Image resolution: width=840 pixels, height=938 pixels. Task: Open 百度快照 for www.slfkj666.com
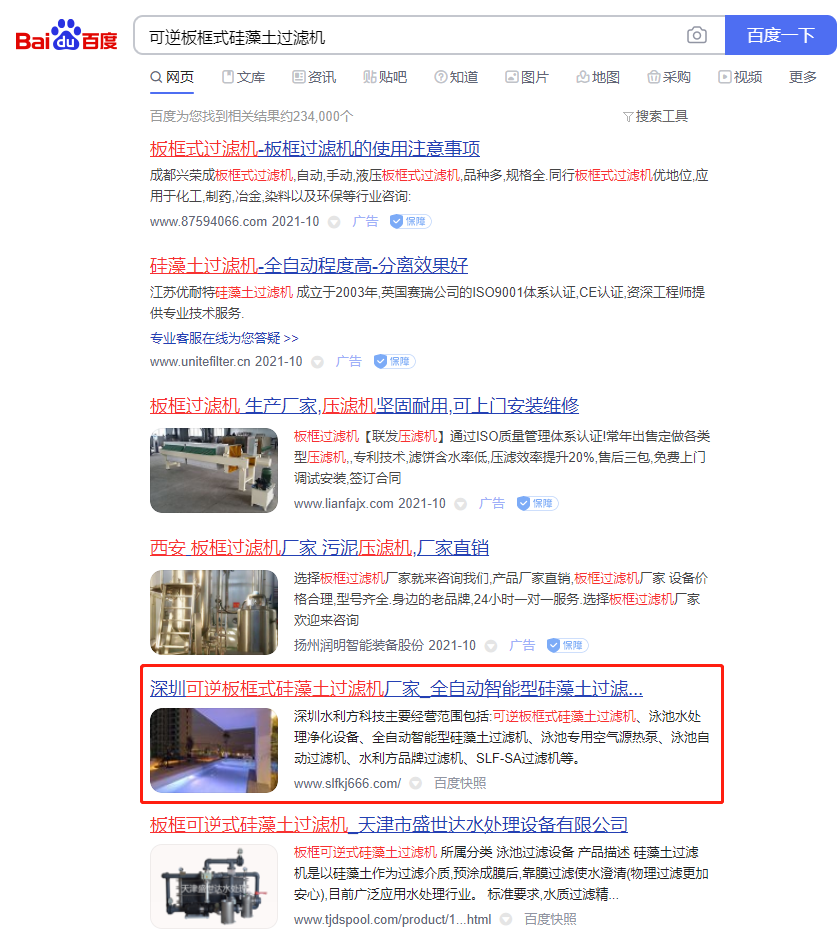click(460, 783)
